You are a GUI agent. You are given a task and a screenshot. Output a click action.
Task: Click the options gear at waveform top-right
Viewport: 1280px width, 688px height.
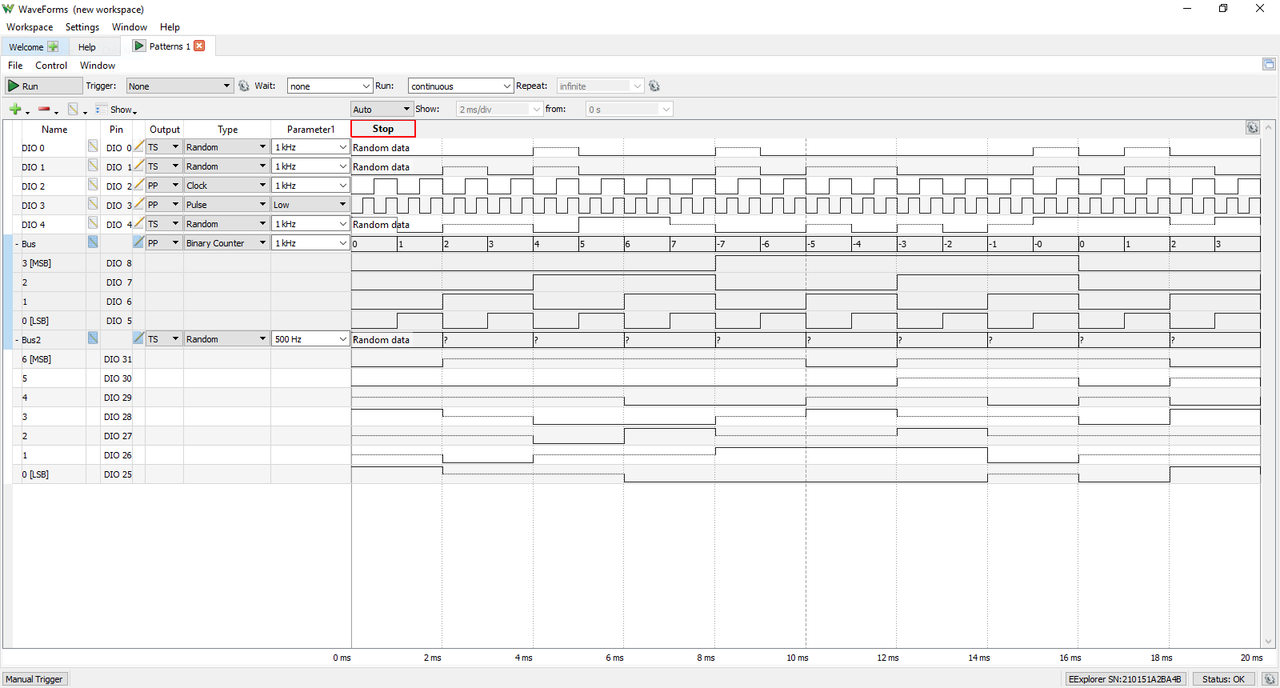pos(1251,128)
